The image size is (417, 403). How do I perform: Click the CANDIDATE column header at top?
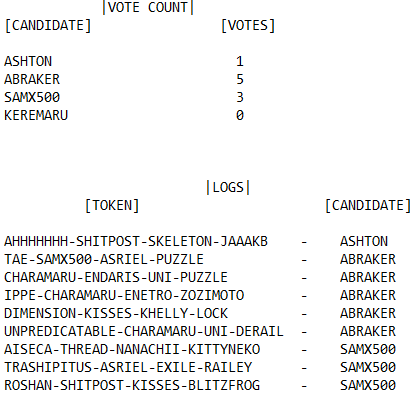[48, 26]
